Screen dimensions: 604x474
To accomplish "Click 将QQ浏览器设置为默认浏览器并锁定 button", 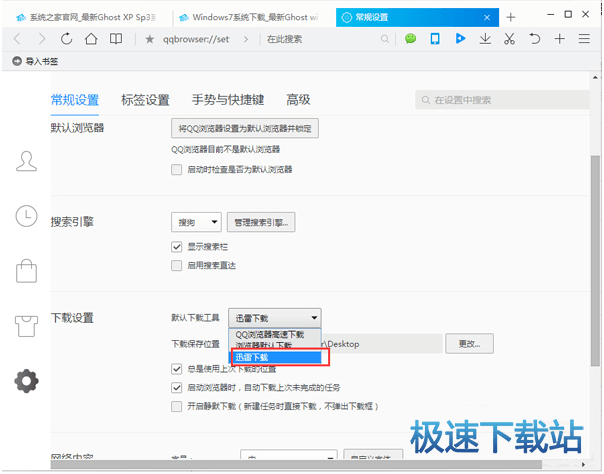I will (x=245, y=128).
